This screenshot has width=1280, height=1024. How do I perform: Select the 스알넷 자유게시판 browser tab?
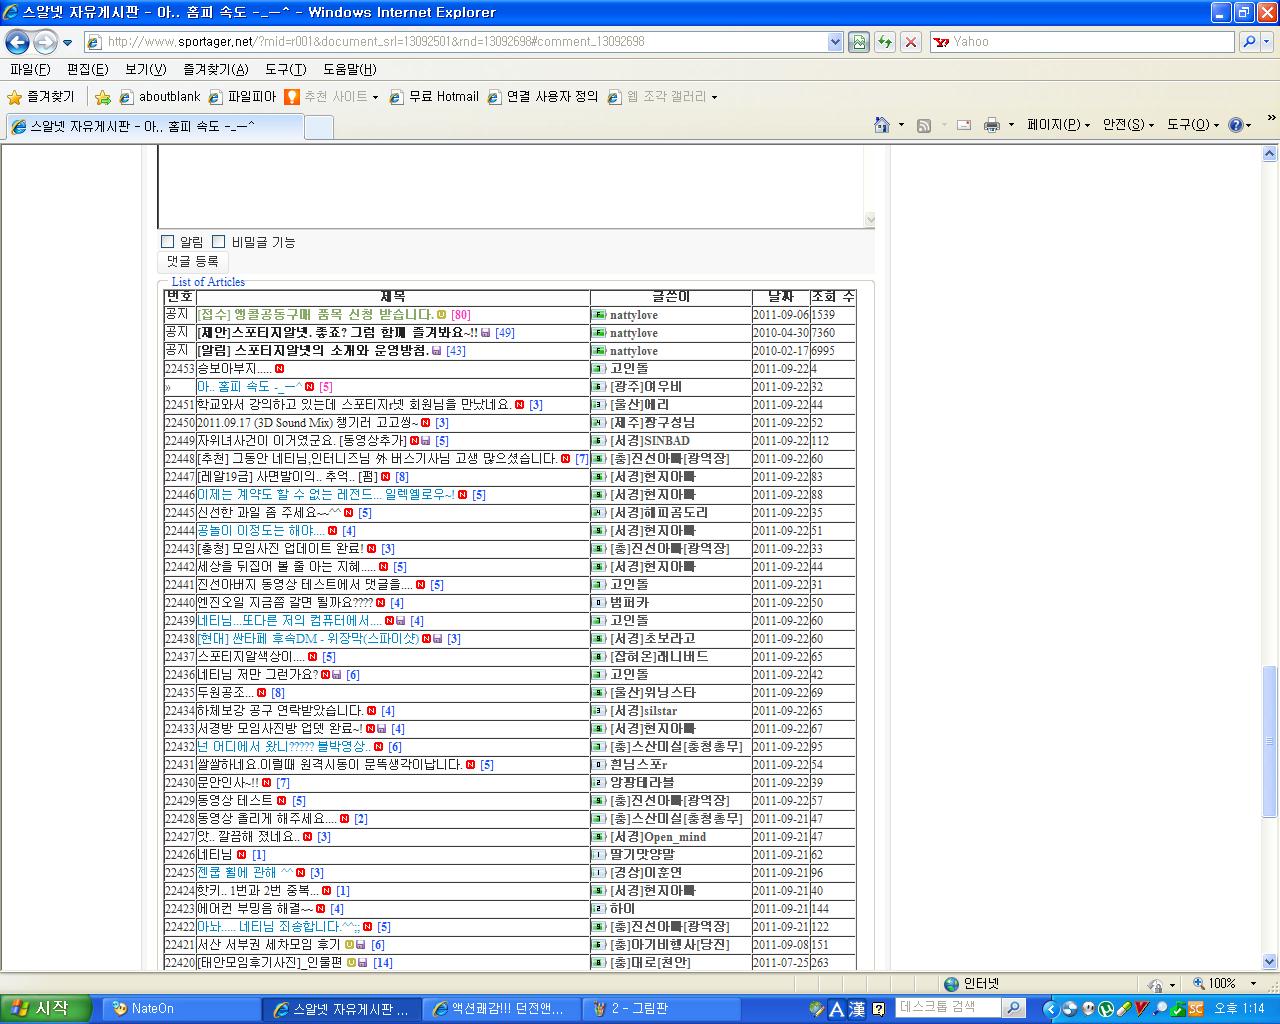[154, 126]
